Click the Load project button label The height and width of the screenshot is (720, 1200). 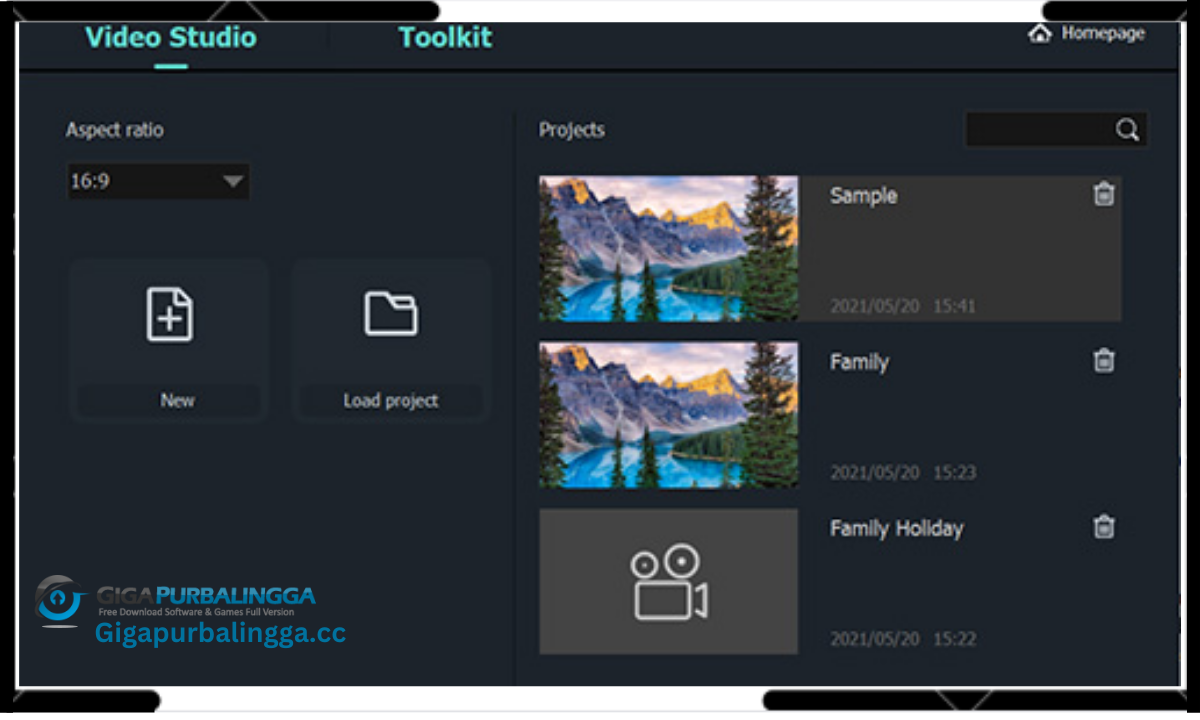[391, 401]
